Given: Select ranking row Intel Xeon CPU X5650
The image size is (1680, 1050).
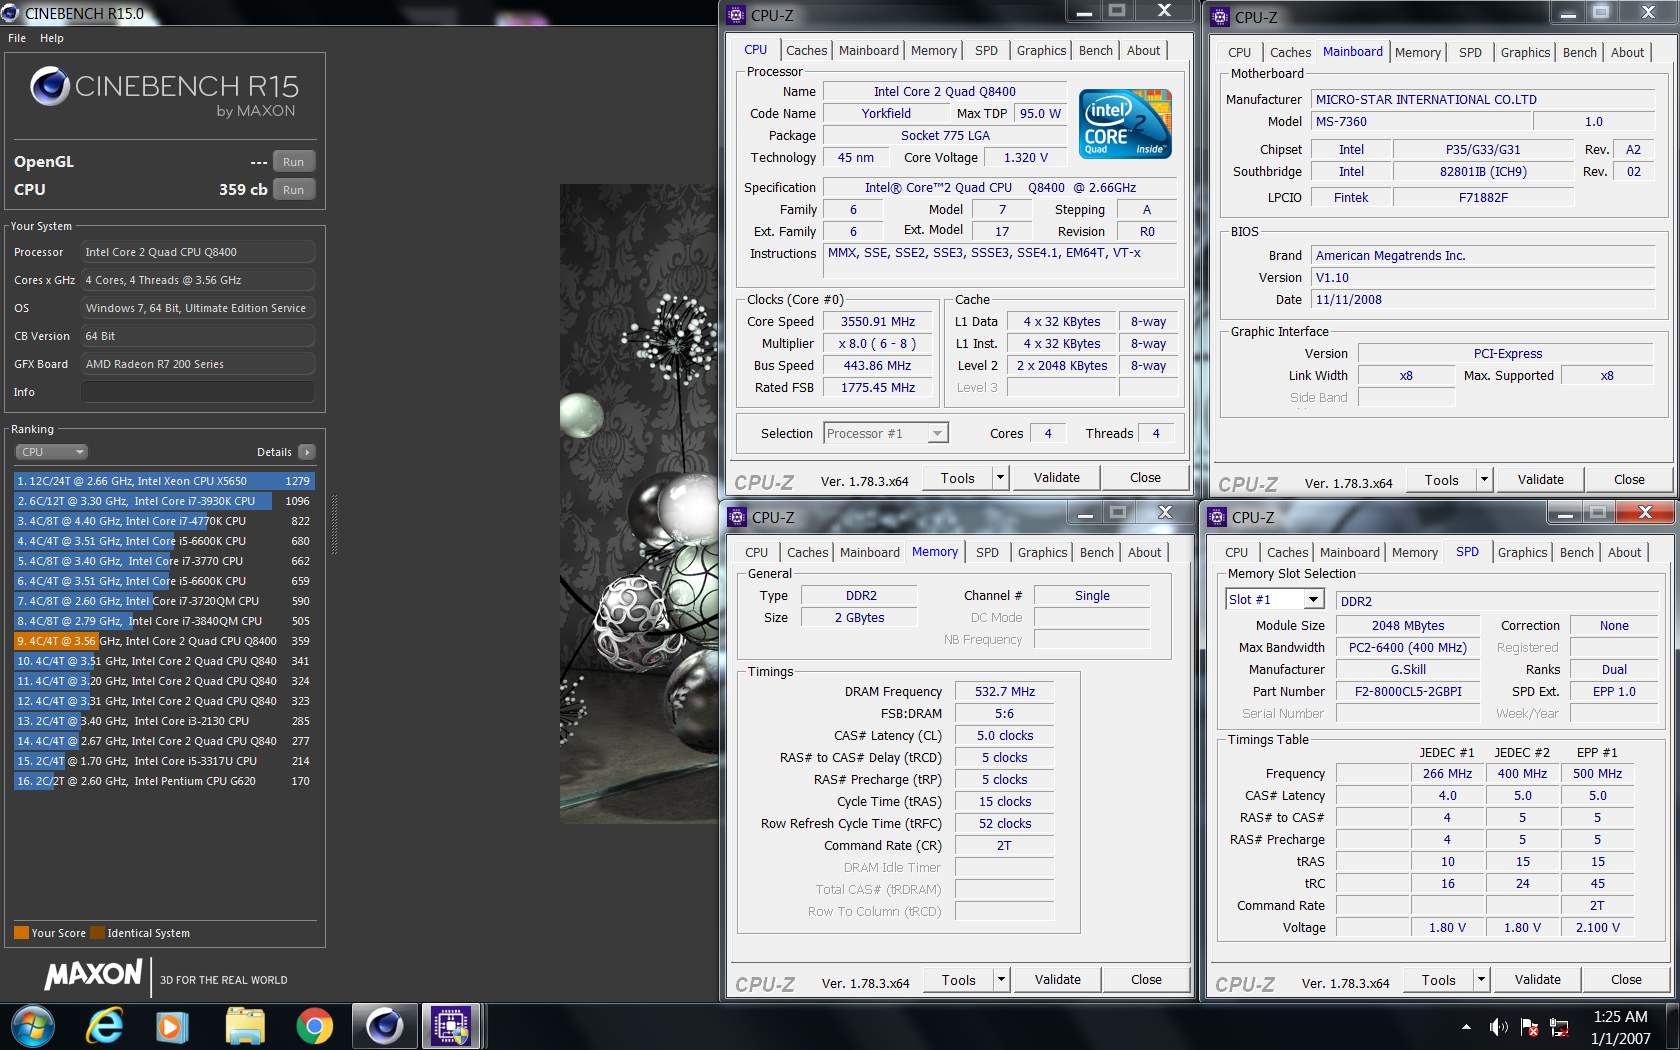Looking at the screenshot, I should pyautogui.click(x=164, y=481).
